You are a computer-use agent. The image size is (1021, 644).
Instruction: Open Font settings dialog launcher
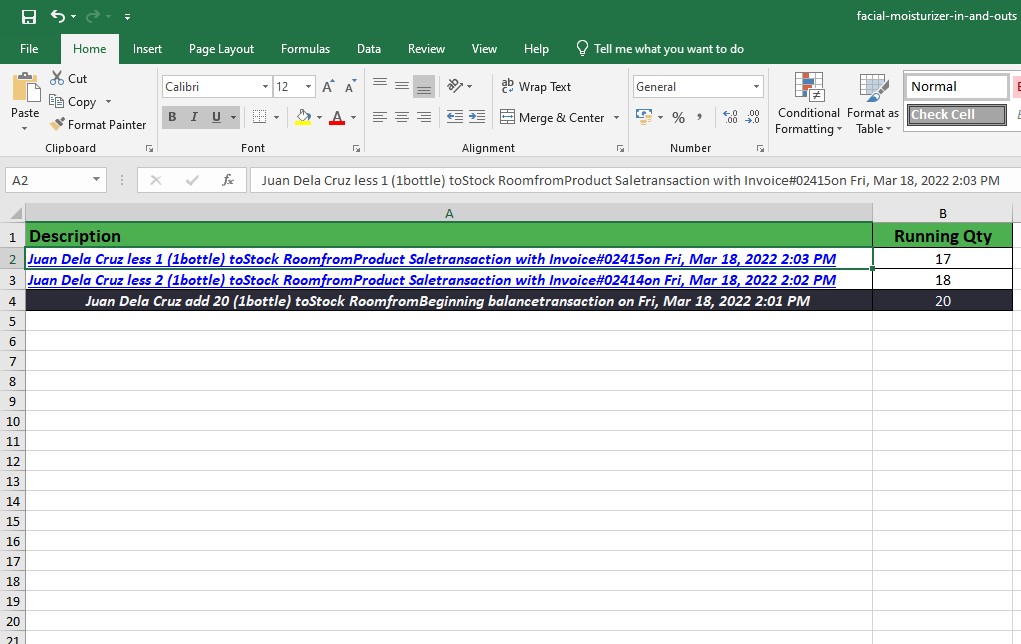356,148
